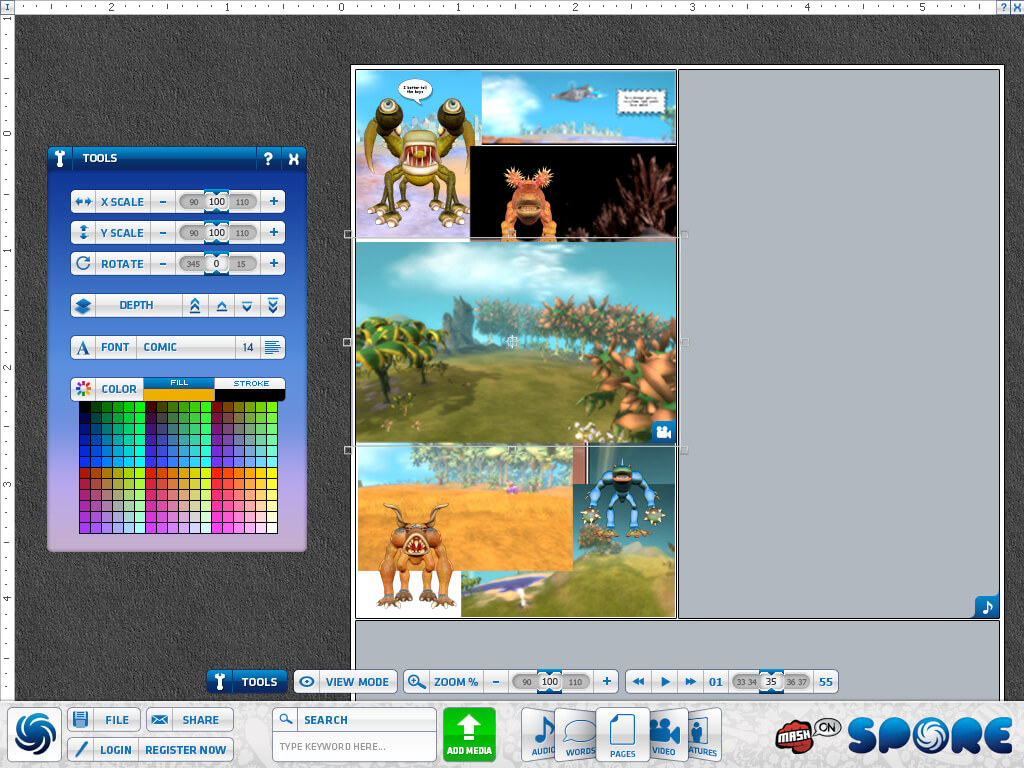Open the Pages media tab
This screenshot has width=1024, height=768.
[622, 735]
